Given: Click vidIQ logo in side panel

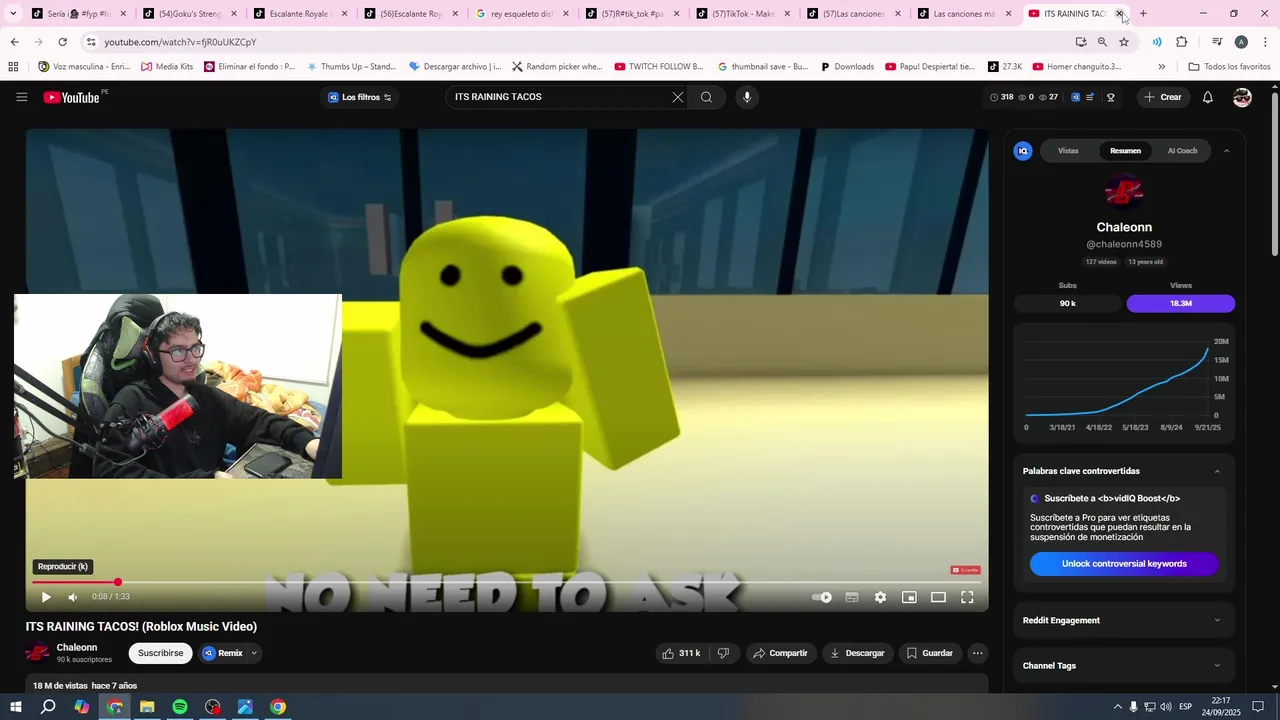Looking at the screenshot, I should [x=1022, y=151].
